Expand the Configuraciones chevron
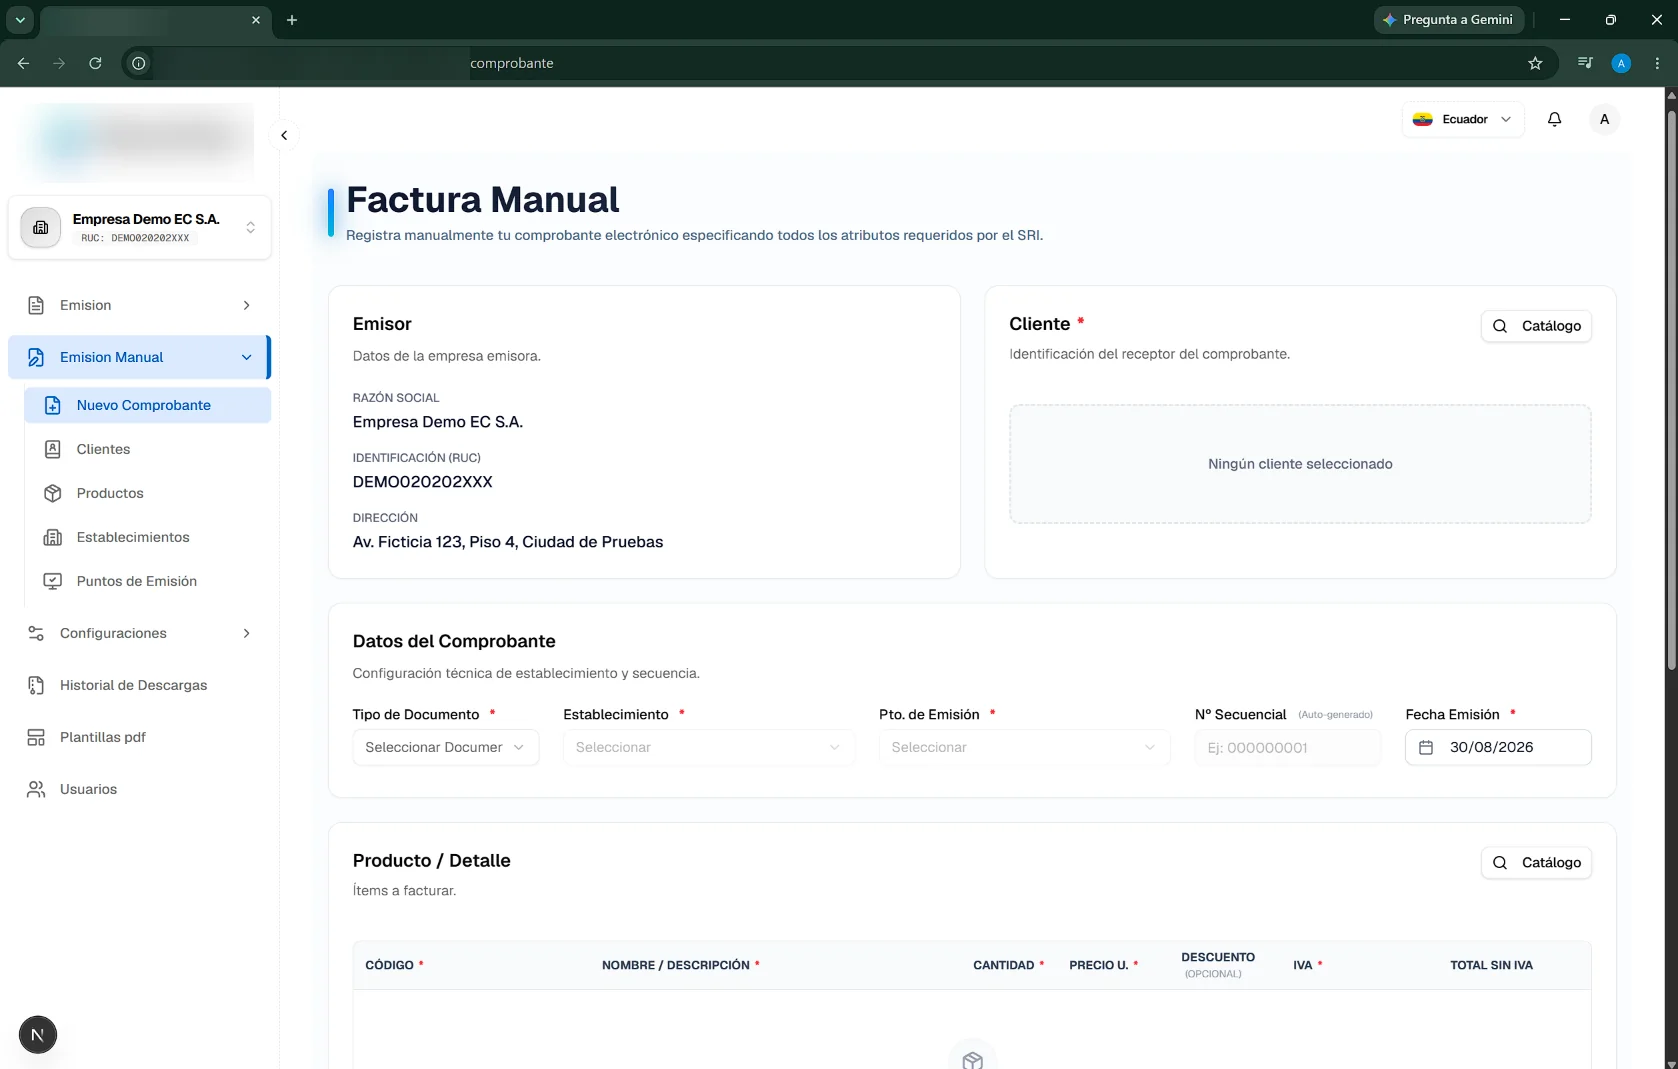This screenshot has height=1069, width=1678. coord(246,633)
